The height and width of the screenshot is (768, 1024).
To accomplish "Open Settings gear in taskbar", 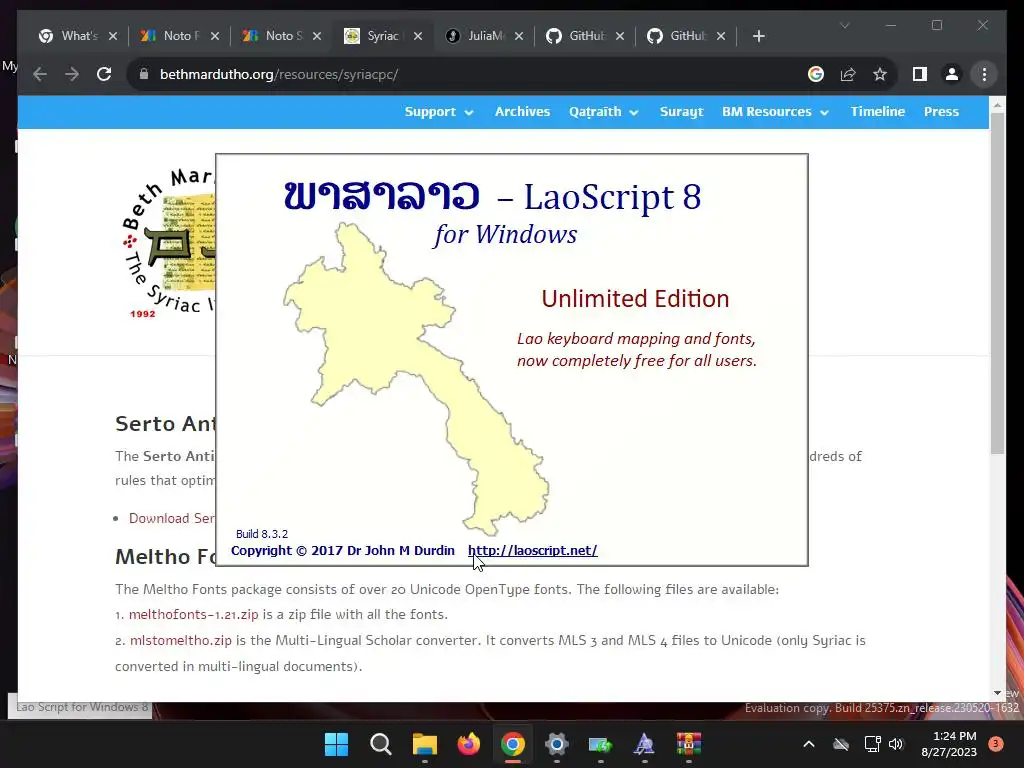I will [556, 744].
